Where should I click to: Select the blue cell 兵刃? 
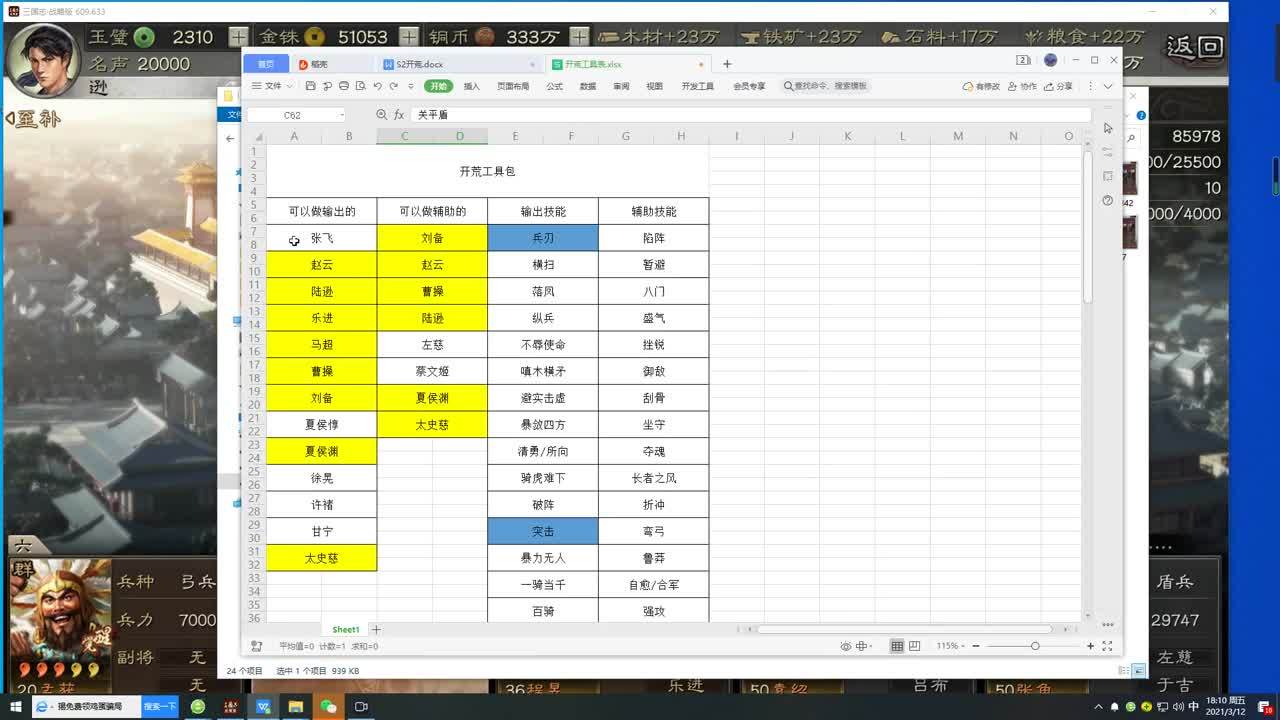click(543, 238)
